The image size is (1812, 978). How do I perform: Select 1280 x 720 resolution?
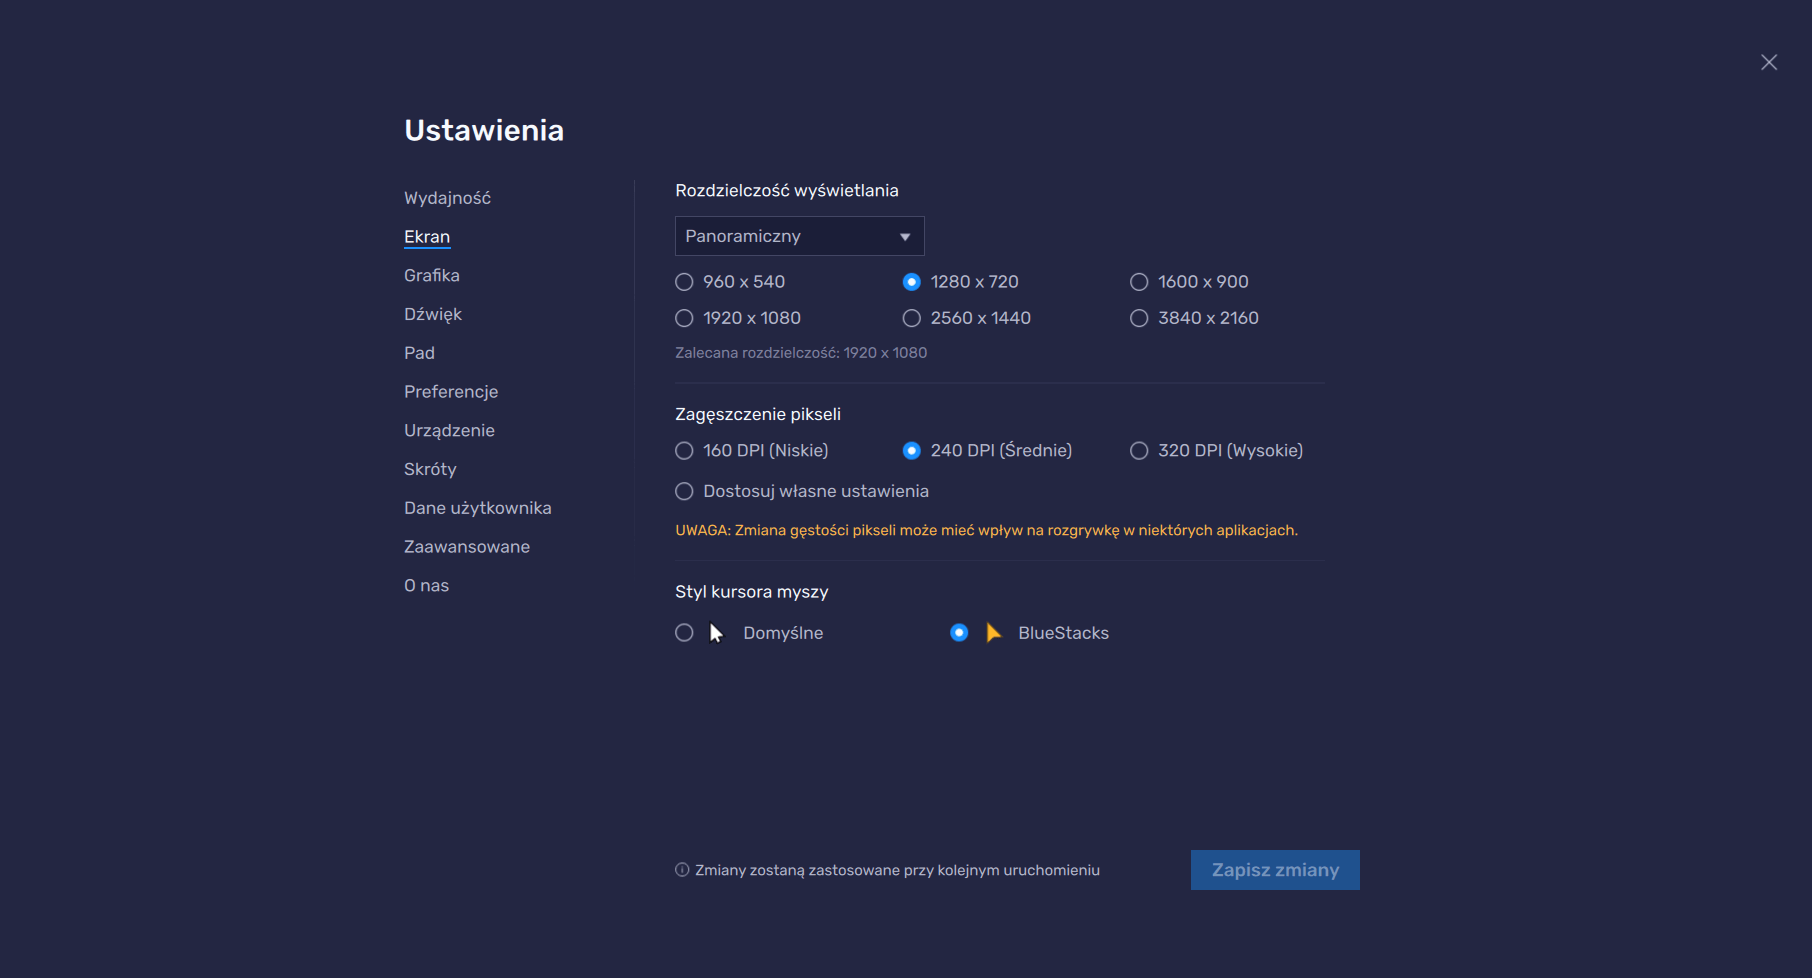tap(911, 282)
